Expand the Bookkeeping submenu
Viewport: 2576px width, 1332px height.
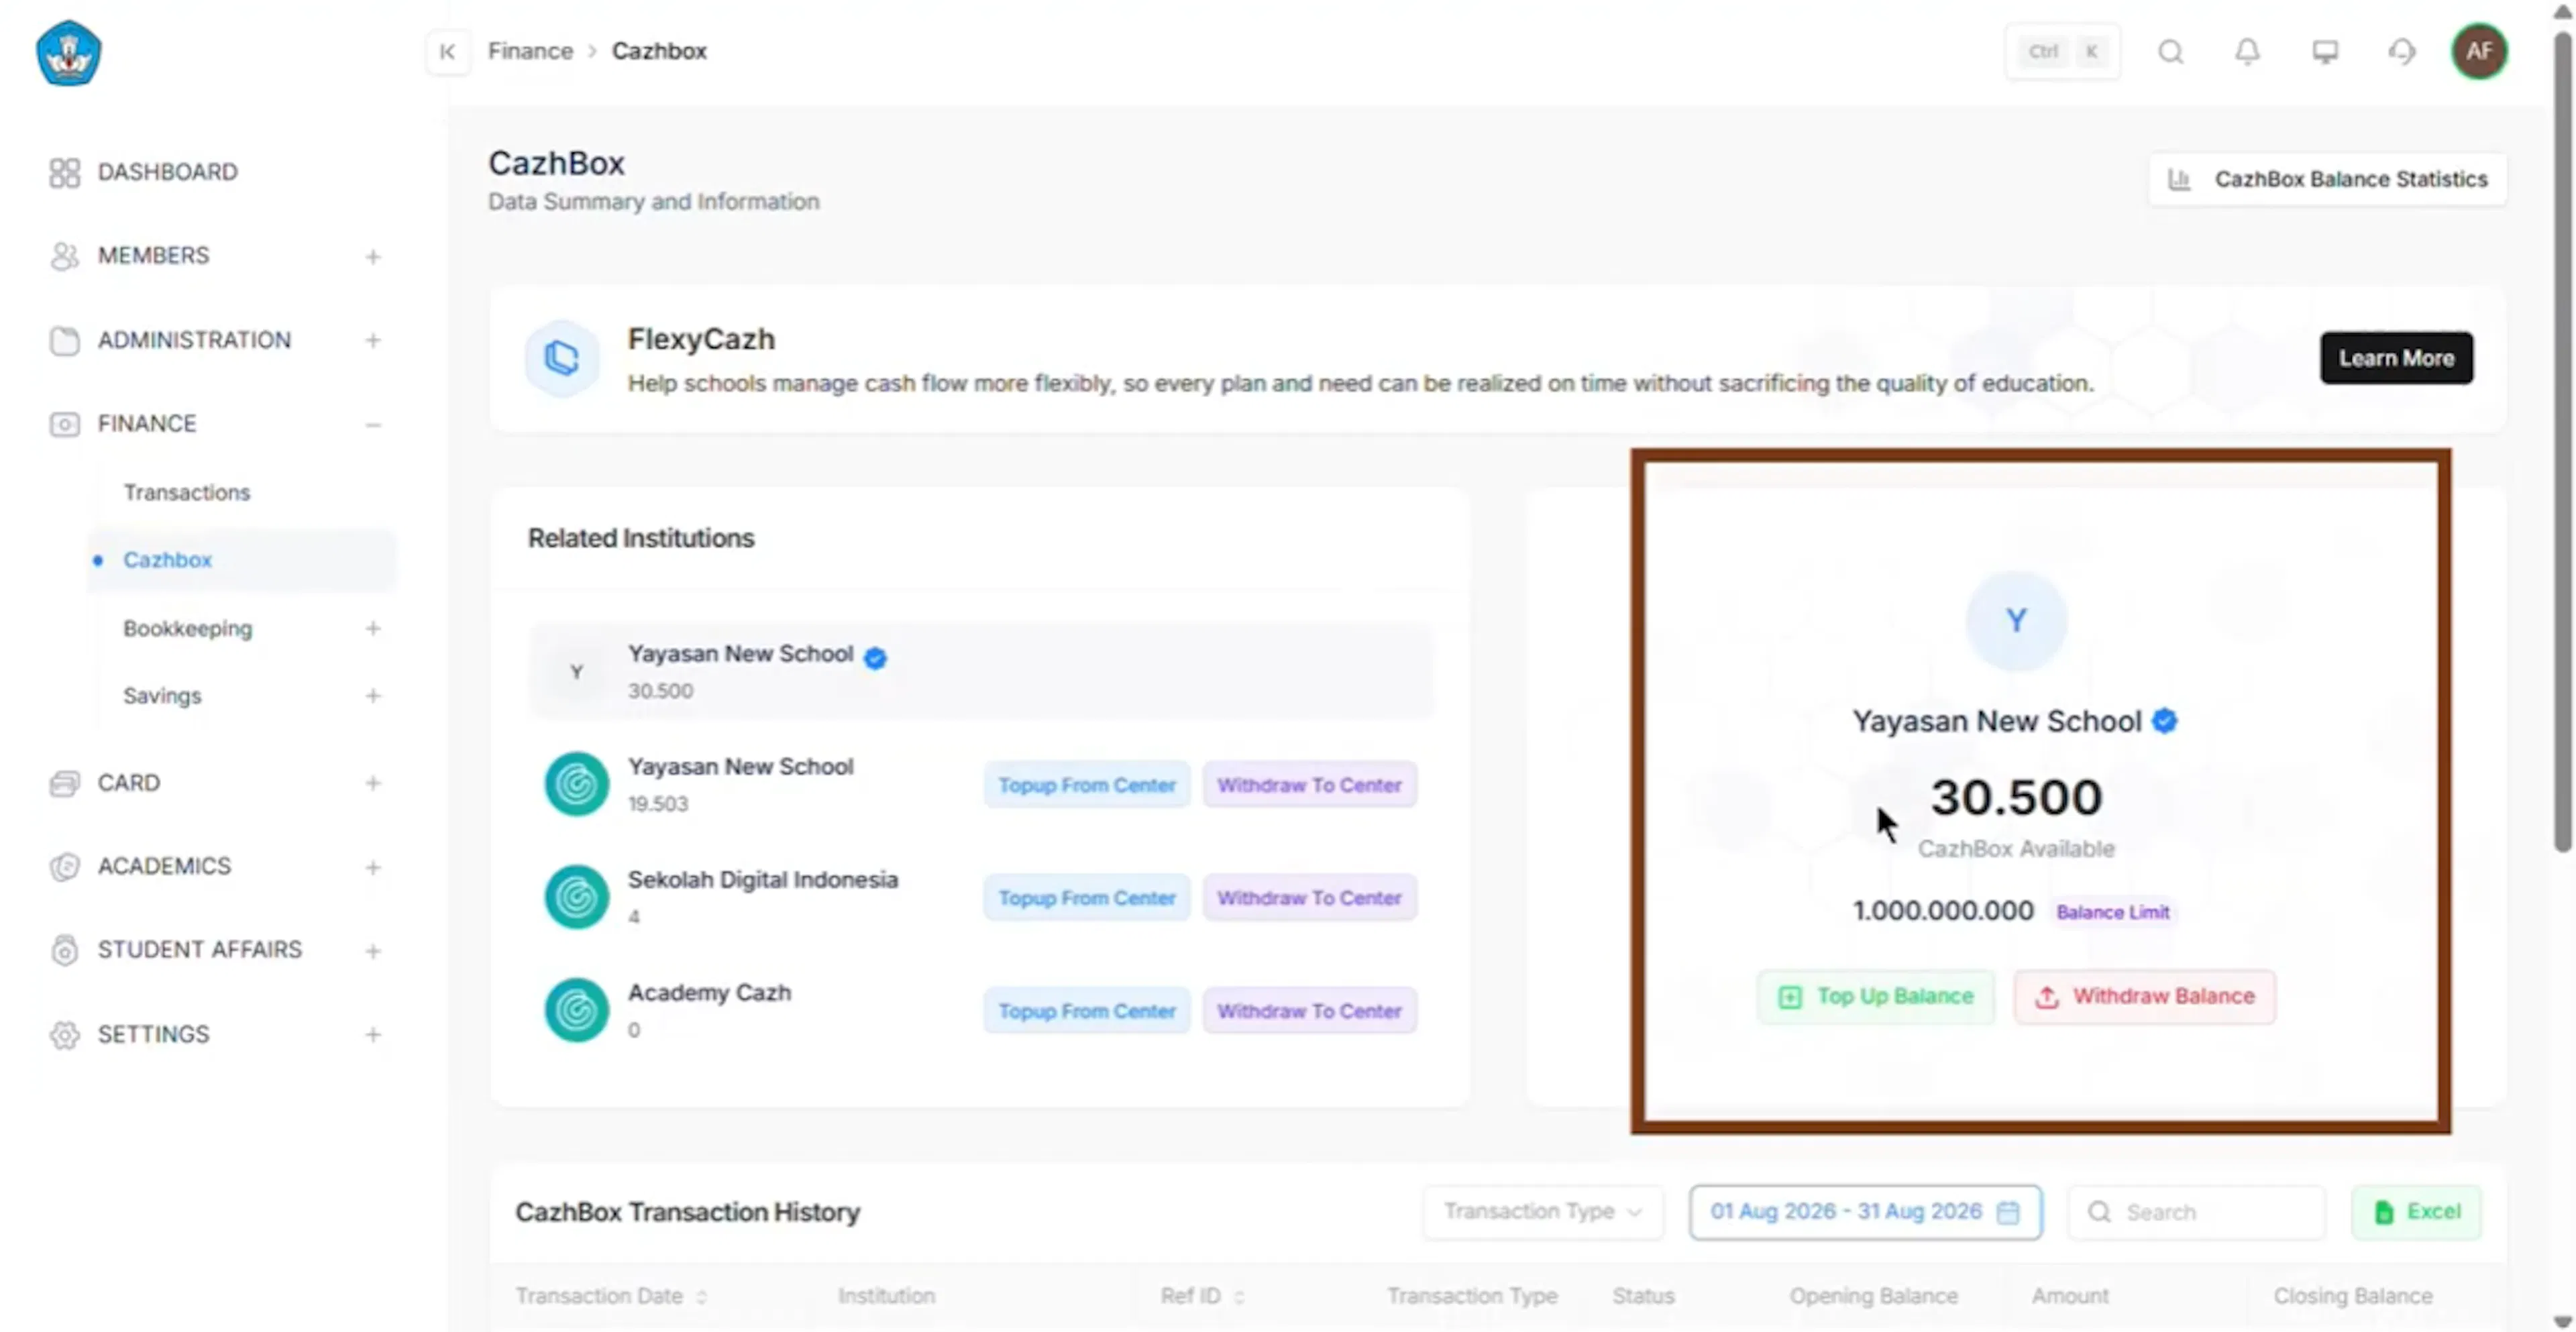point(372,628)
